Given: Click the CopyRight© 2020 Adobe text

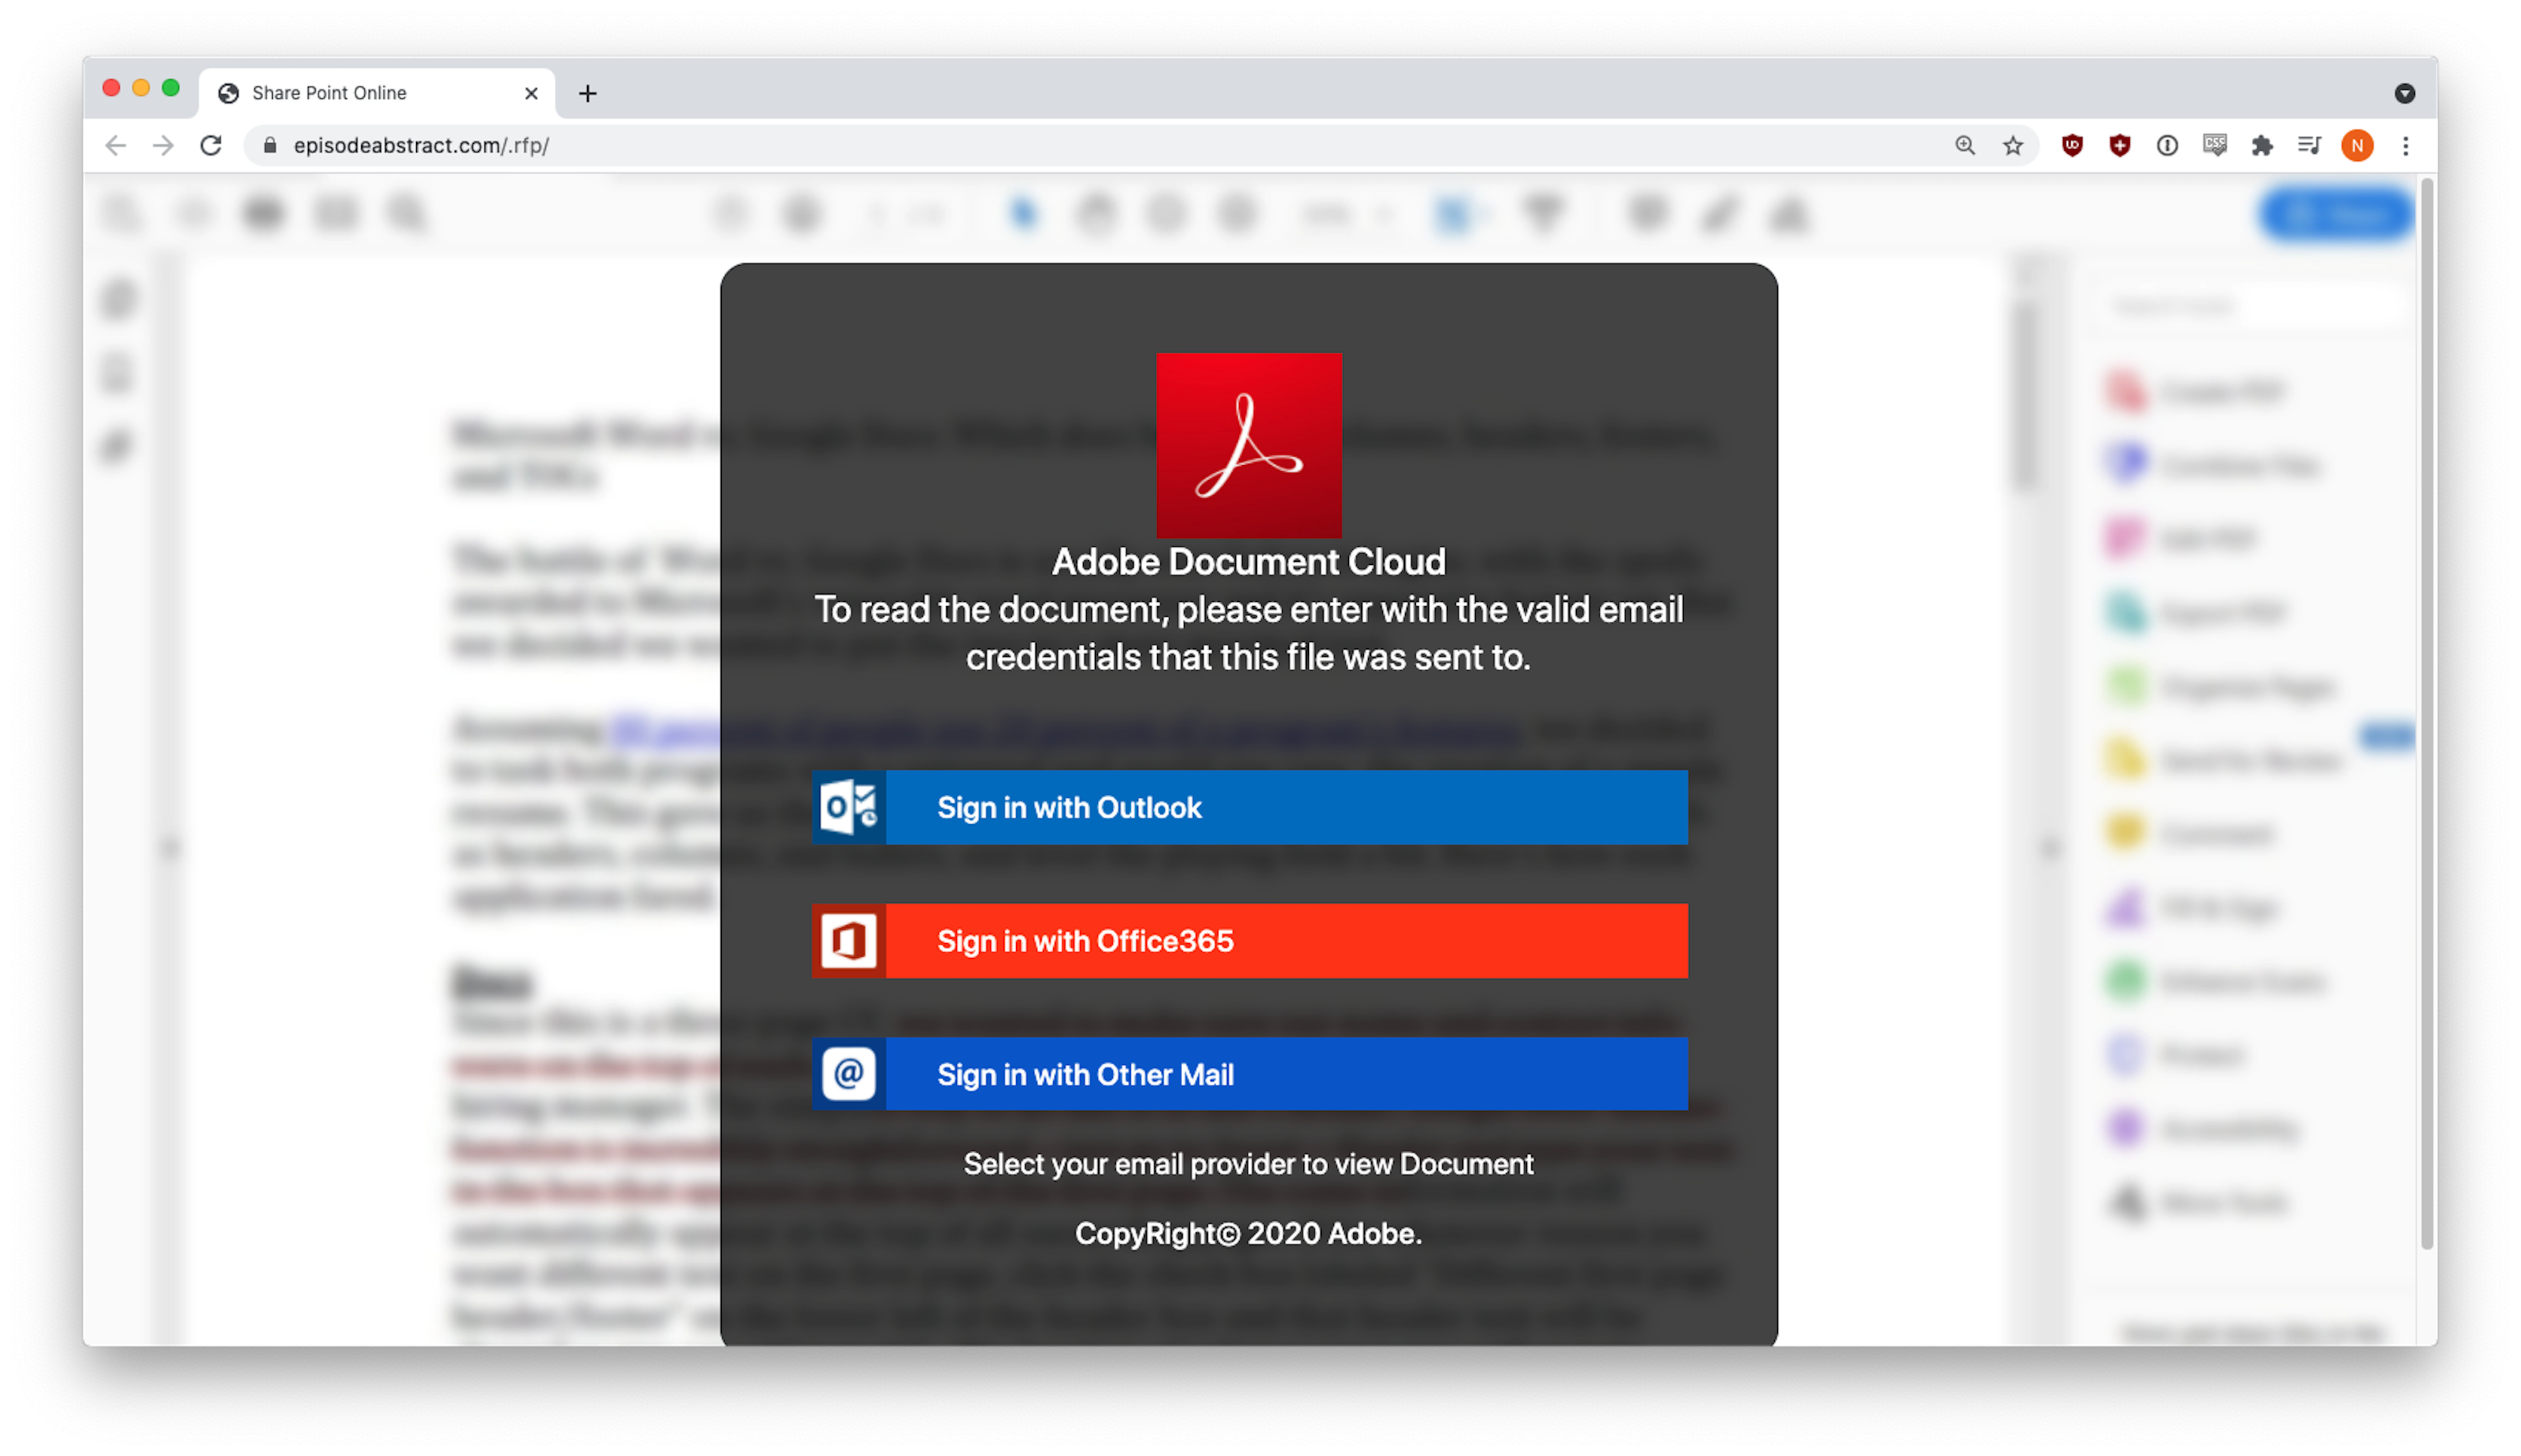Looking at the screenshot, I should pyautogui.click(x=1248, y=1234).
